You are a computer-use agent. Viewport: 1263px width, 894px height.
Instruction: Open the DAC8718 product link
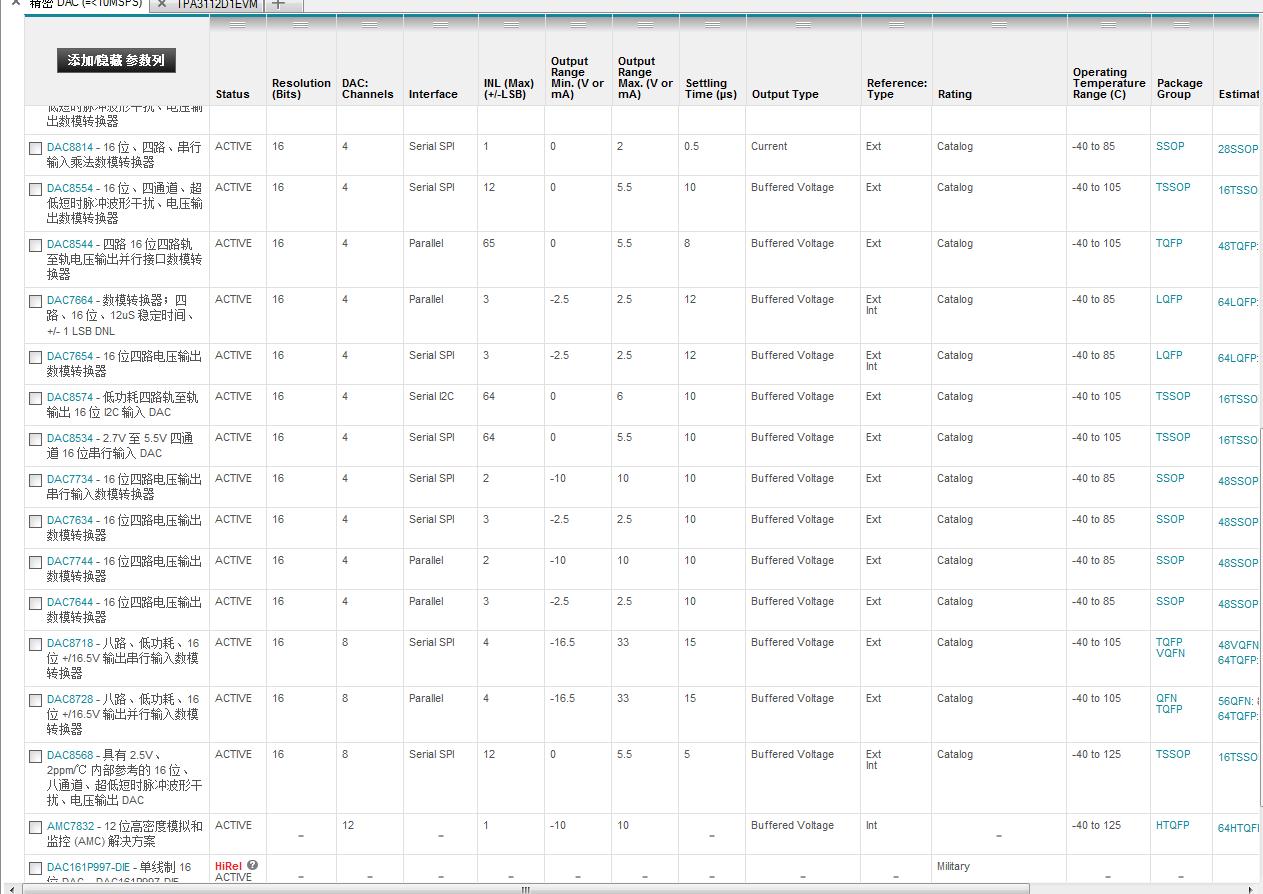tap(70, 643)
